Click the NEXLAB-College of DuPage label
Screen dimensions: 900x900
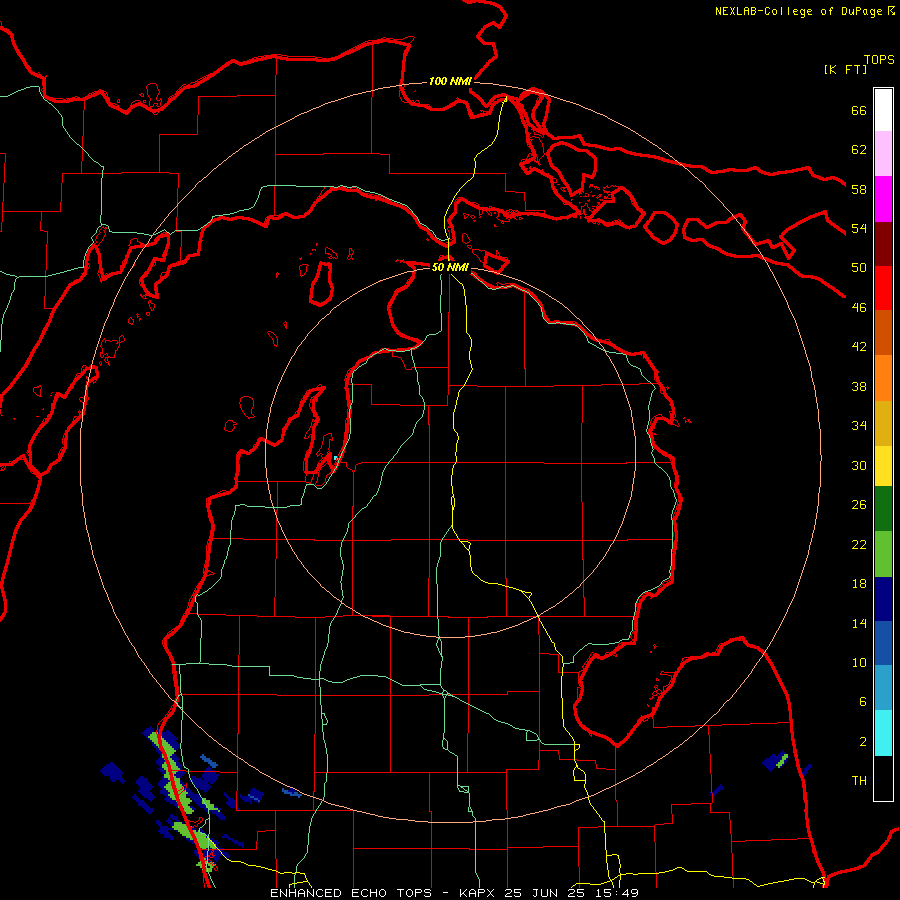pos(805,11)
